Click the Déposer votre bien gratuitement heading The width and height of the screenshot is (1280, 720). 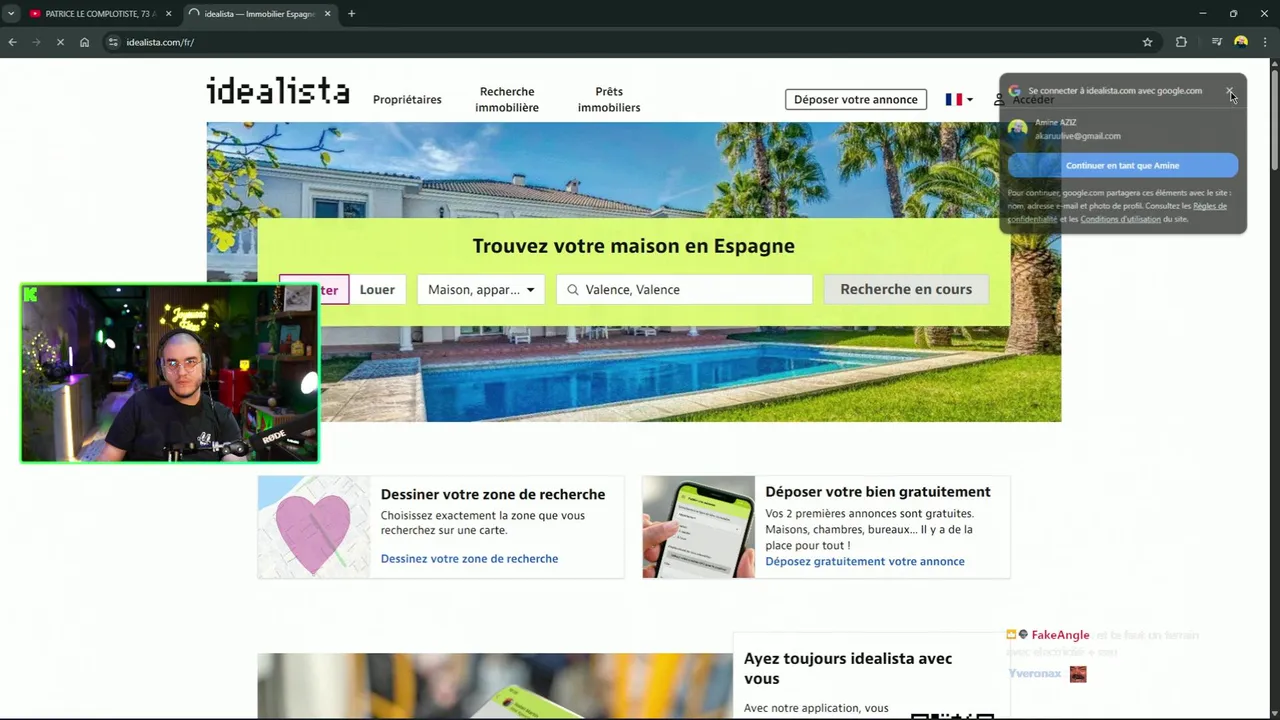coord(878,492)
